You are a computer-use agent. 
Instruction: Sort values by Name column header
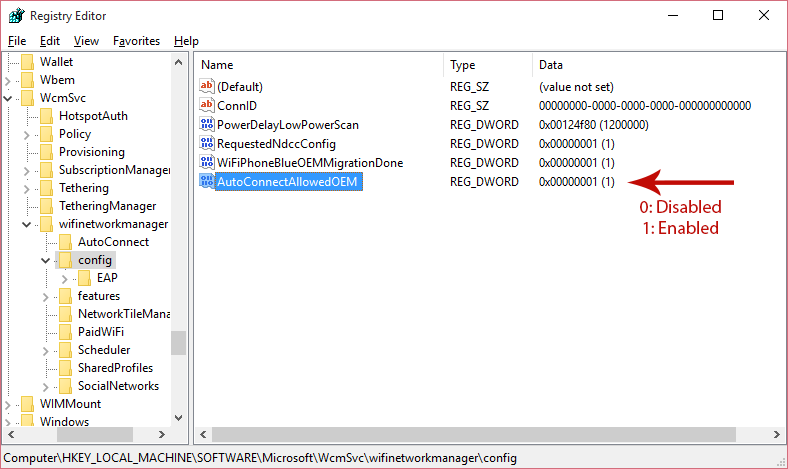(318, 64)
